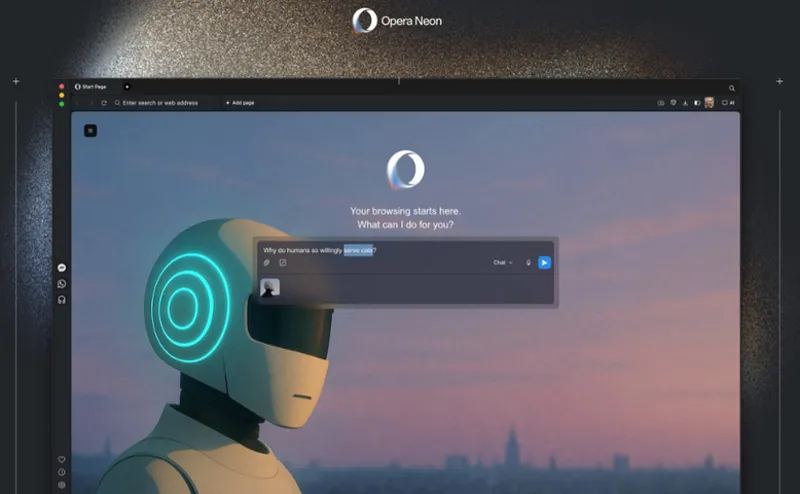Open Messenger in the sidebar

coord(62,267)
